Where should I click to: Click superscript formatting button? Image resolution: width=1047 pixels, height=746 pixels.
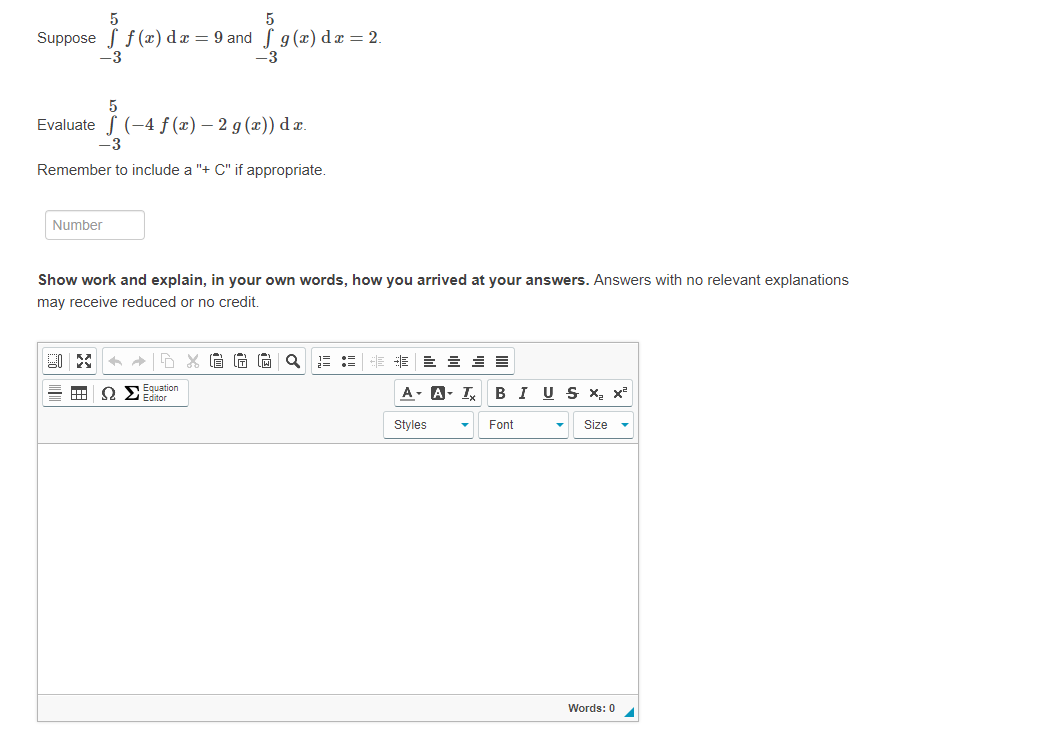coord(619,393)
